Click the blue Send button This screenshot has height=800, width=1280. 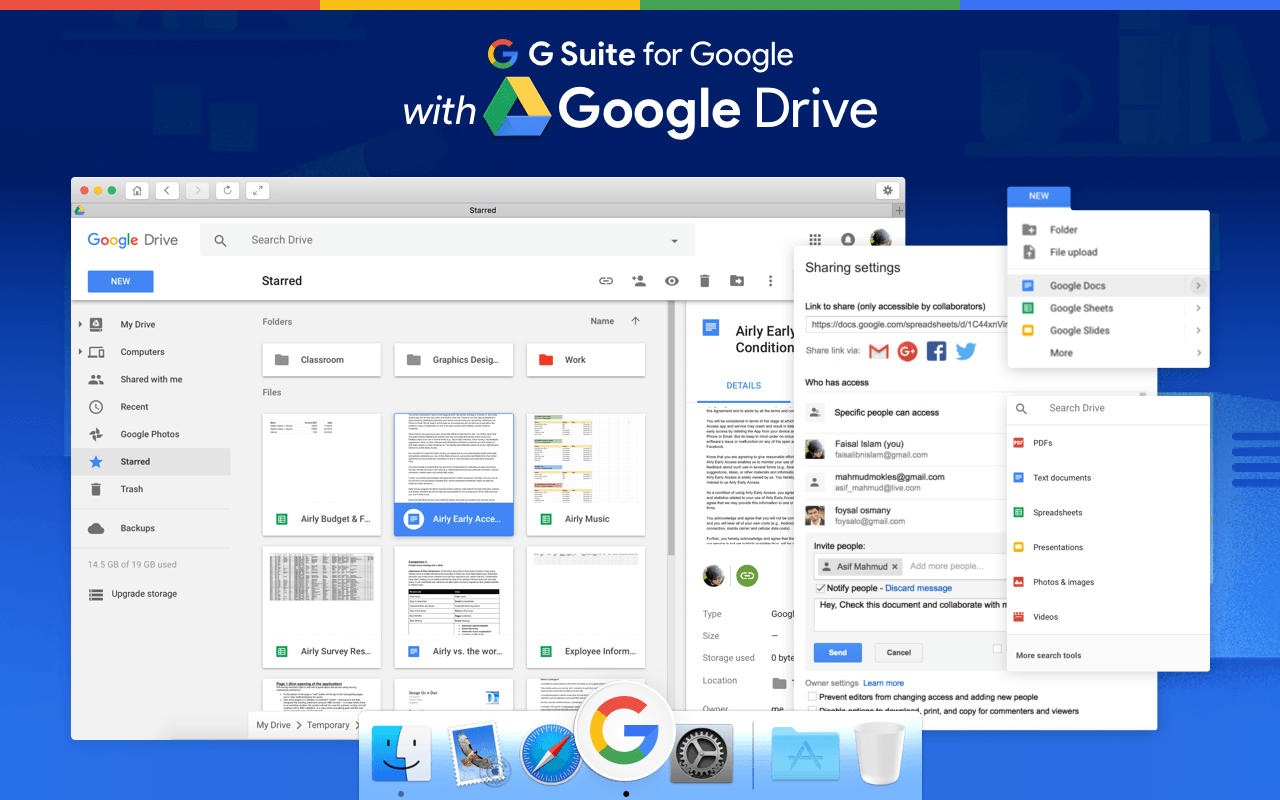(837, 652)
